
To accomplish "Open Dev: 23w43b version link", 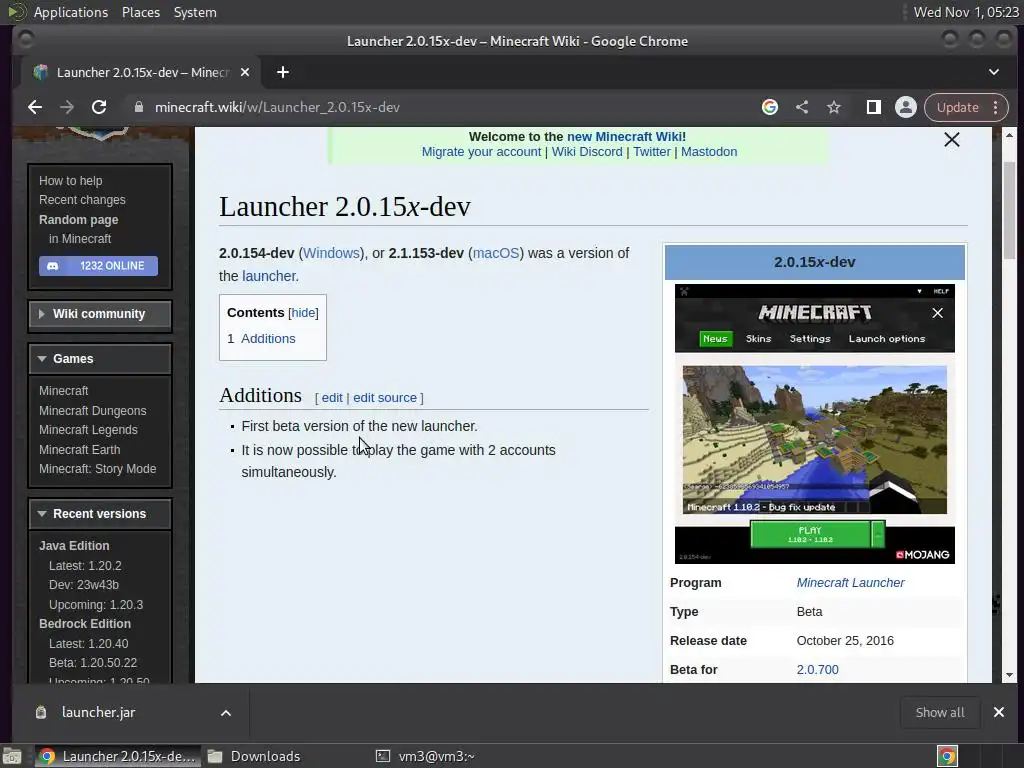I will (84, 584).
